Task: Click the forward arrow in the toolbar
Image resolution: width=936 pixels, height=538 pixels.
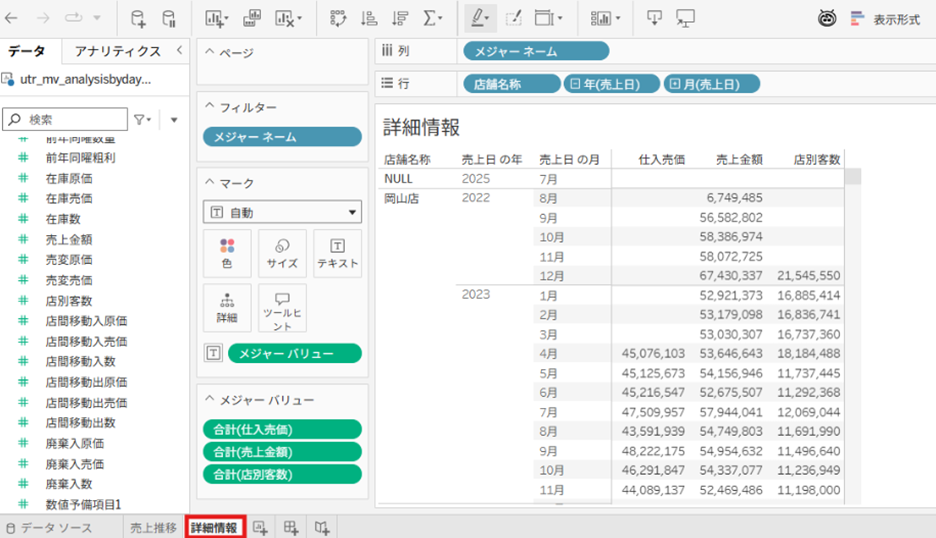Action: (x=43, y=18)
